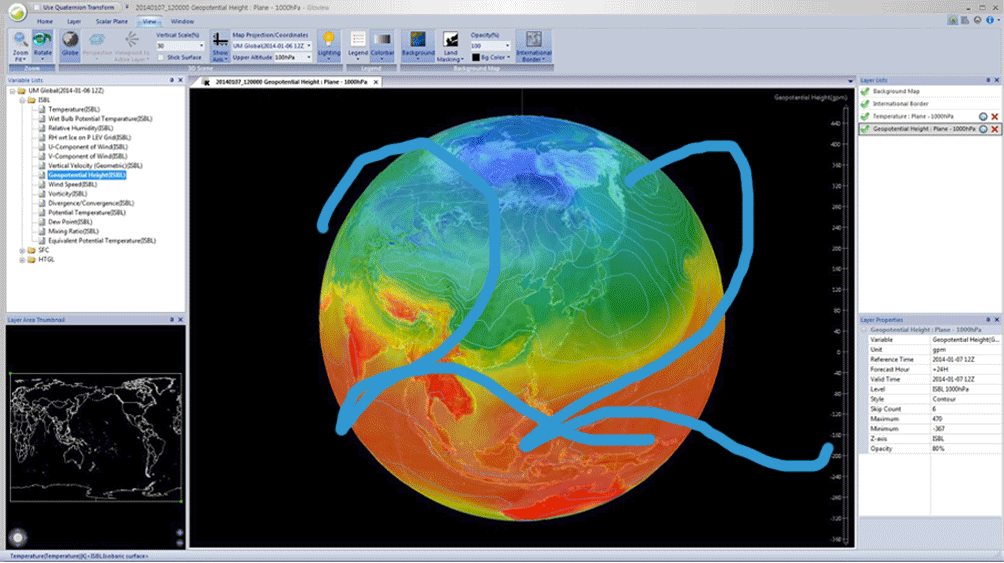1004x563 pixels.
Task: Open Land Masking options
Action: pos(451,46)
